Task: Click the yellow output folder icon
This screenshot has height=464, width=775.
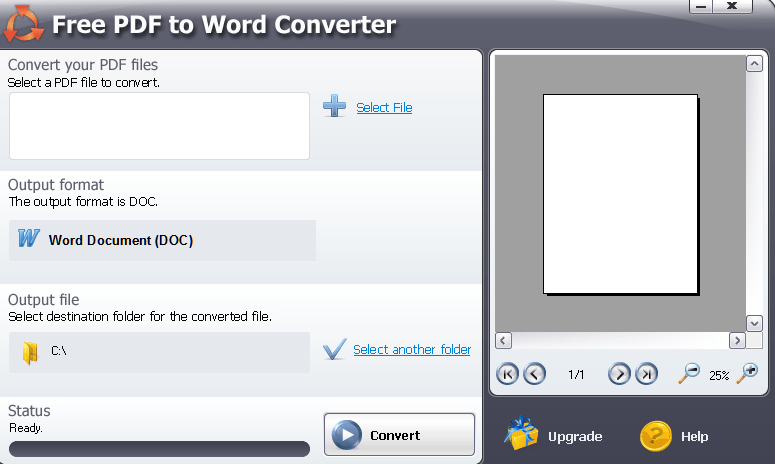Action: [x=30, y=353]
